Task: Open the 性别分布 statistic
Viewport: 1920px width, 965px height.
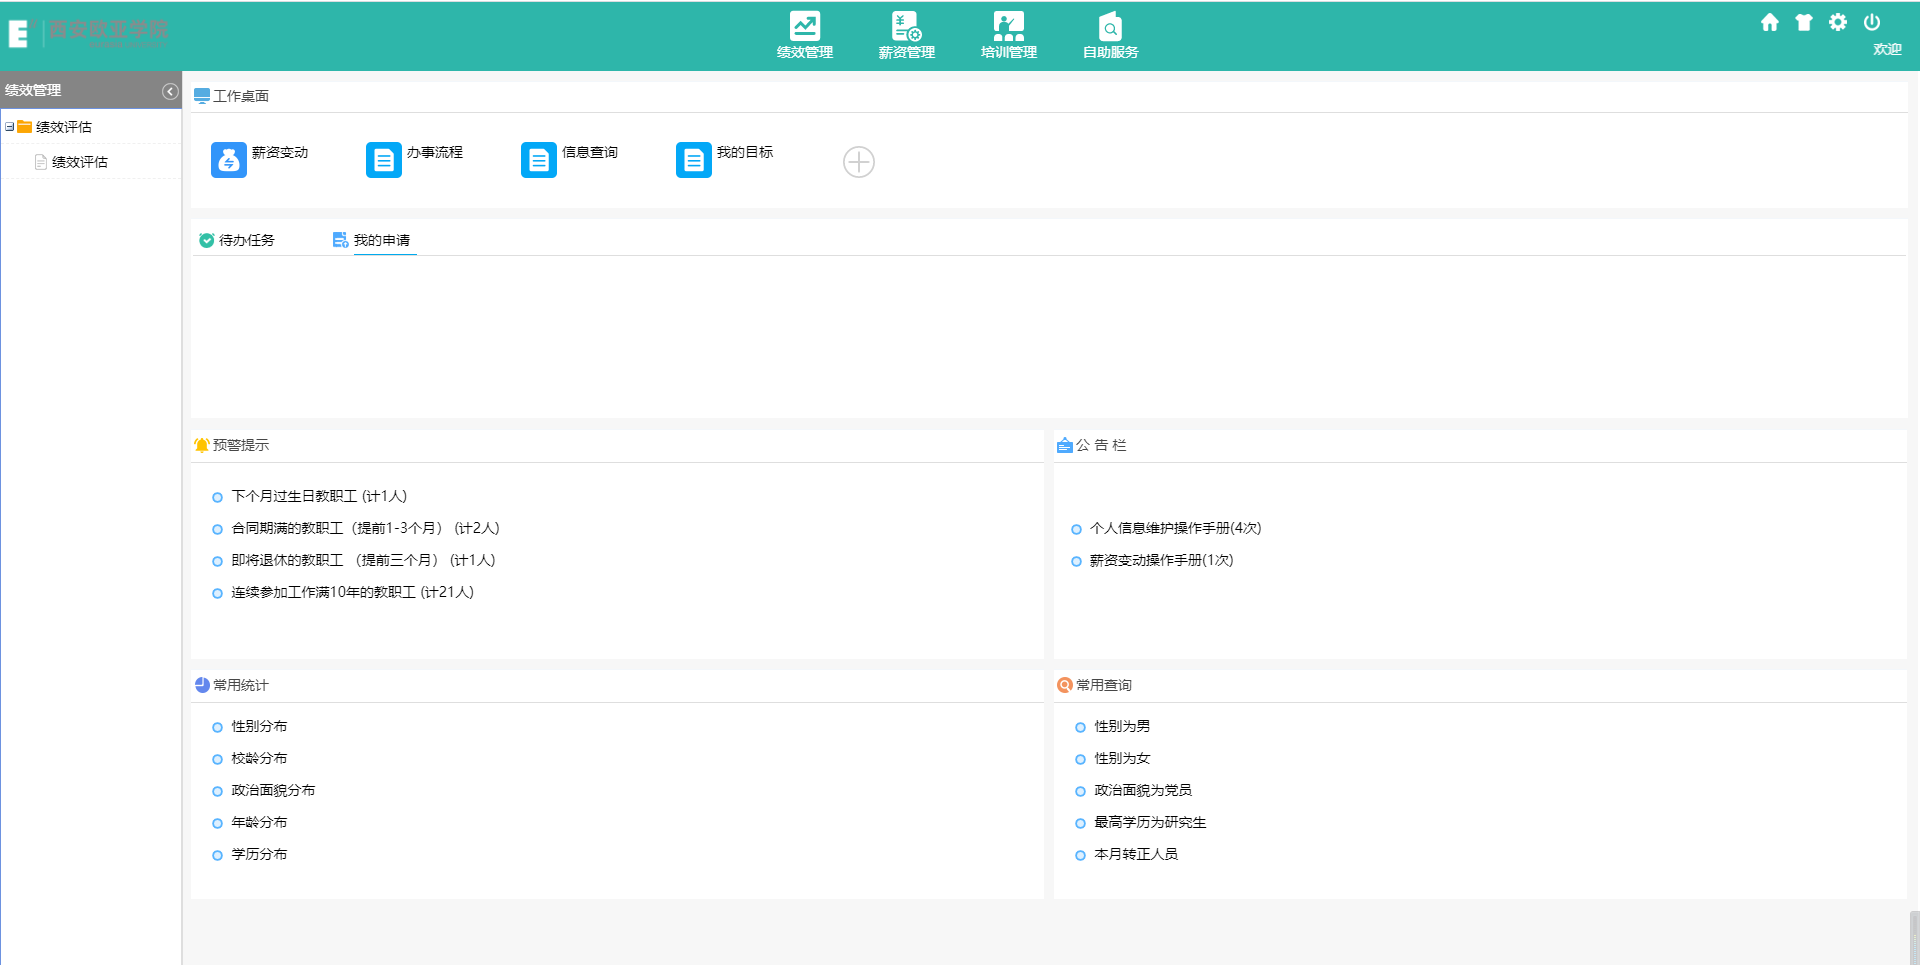Action: 259,726
